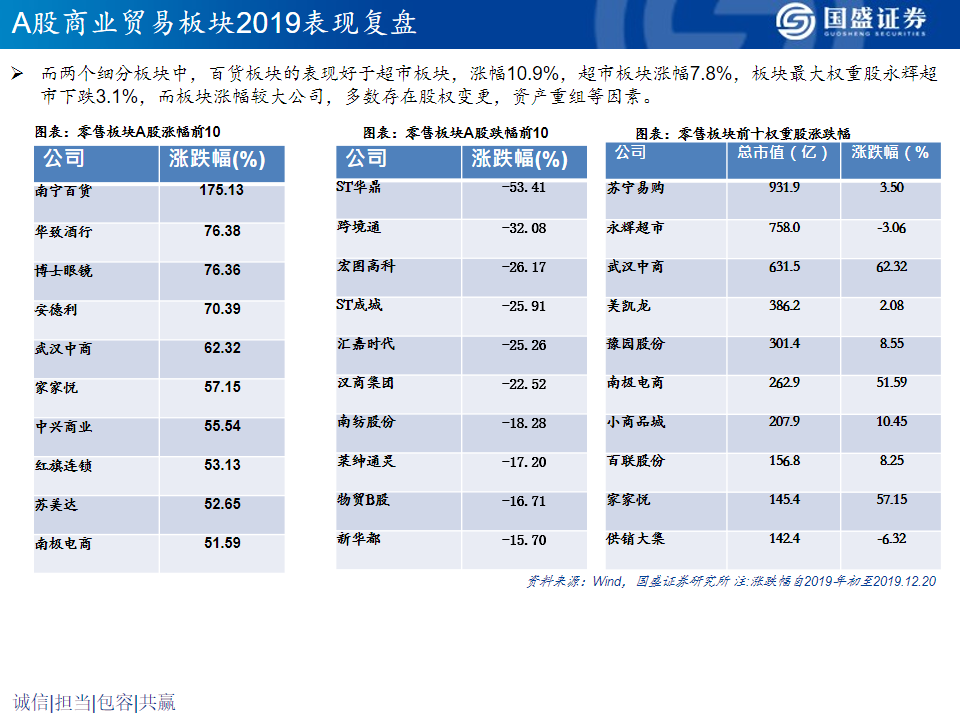Screen dimensions: 960x720
Task: Click the value -22.52
Action: (x=523, y=384)
